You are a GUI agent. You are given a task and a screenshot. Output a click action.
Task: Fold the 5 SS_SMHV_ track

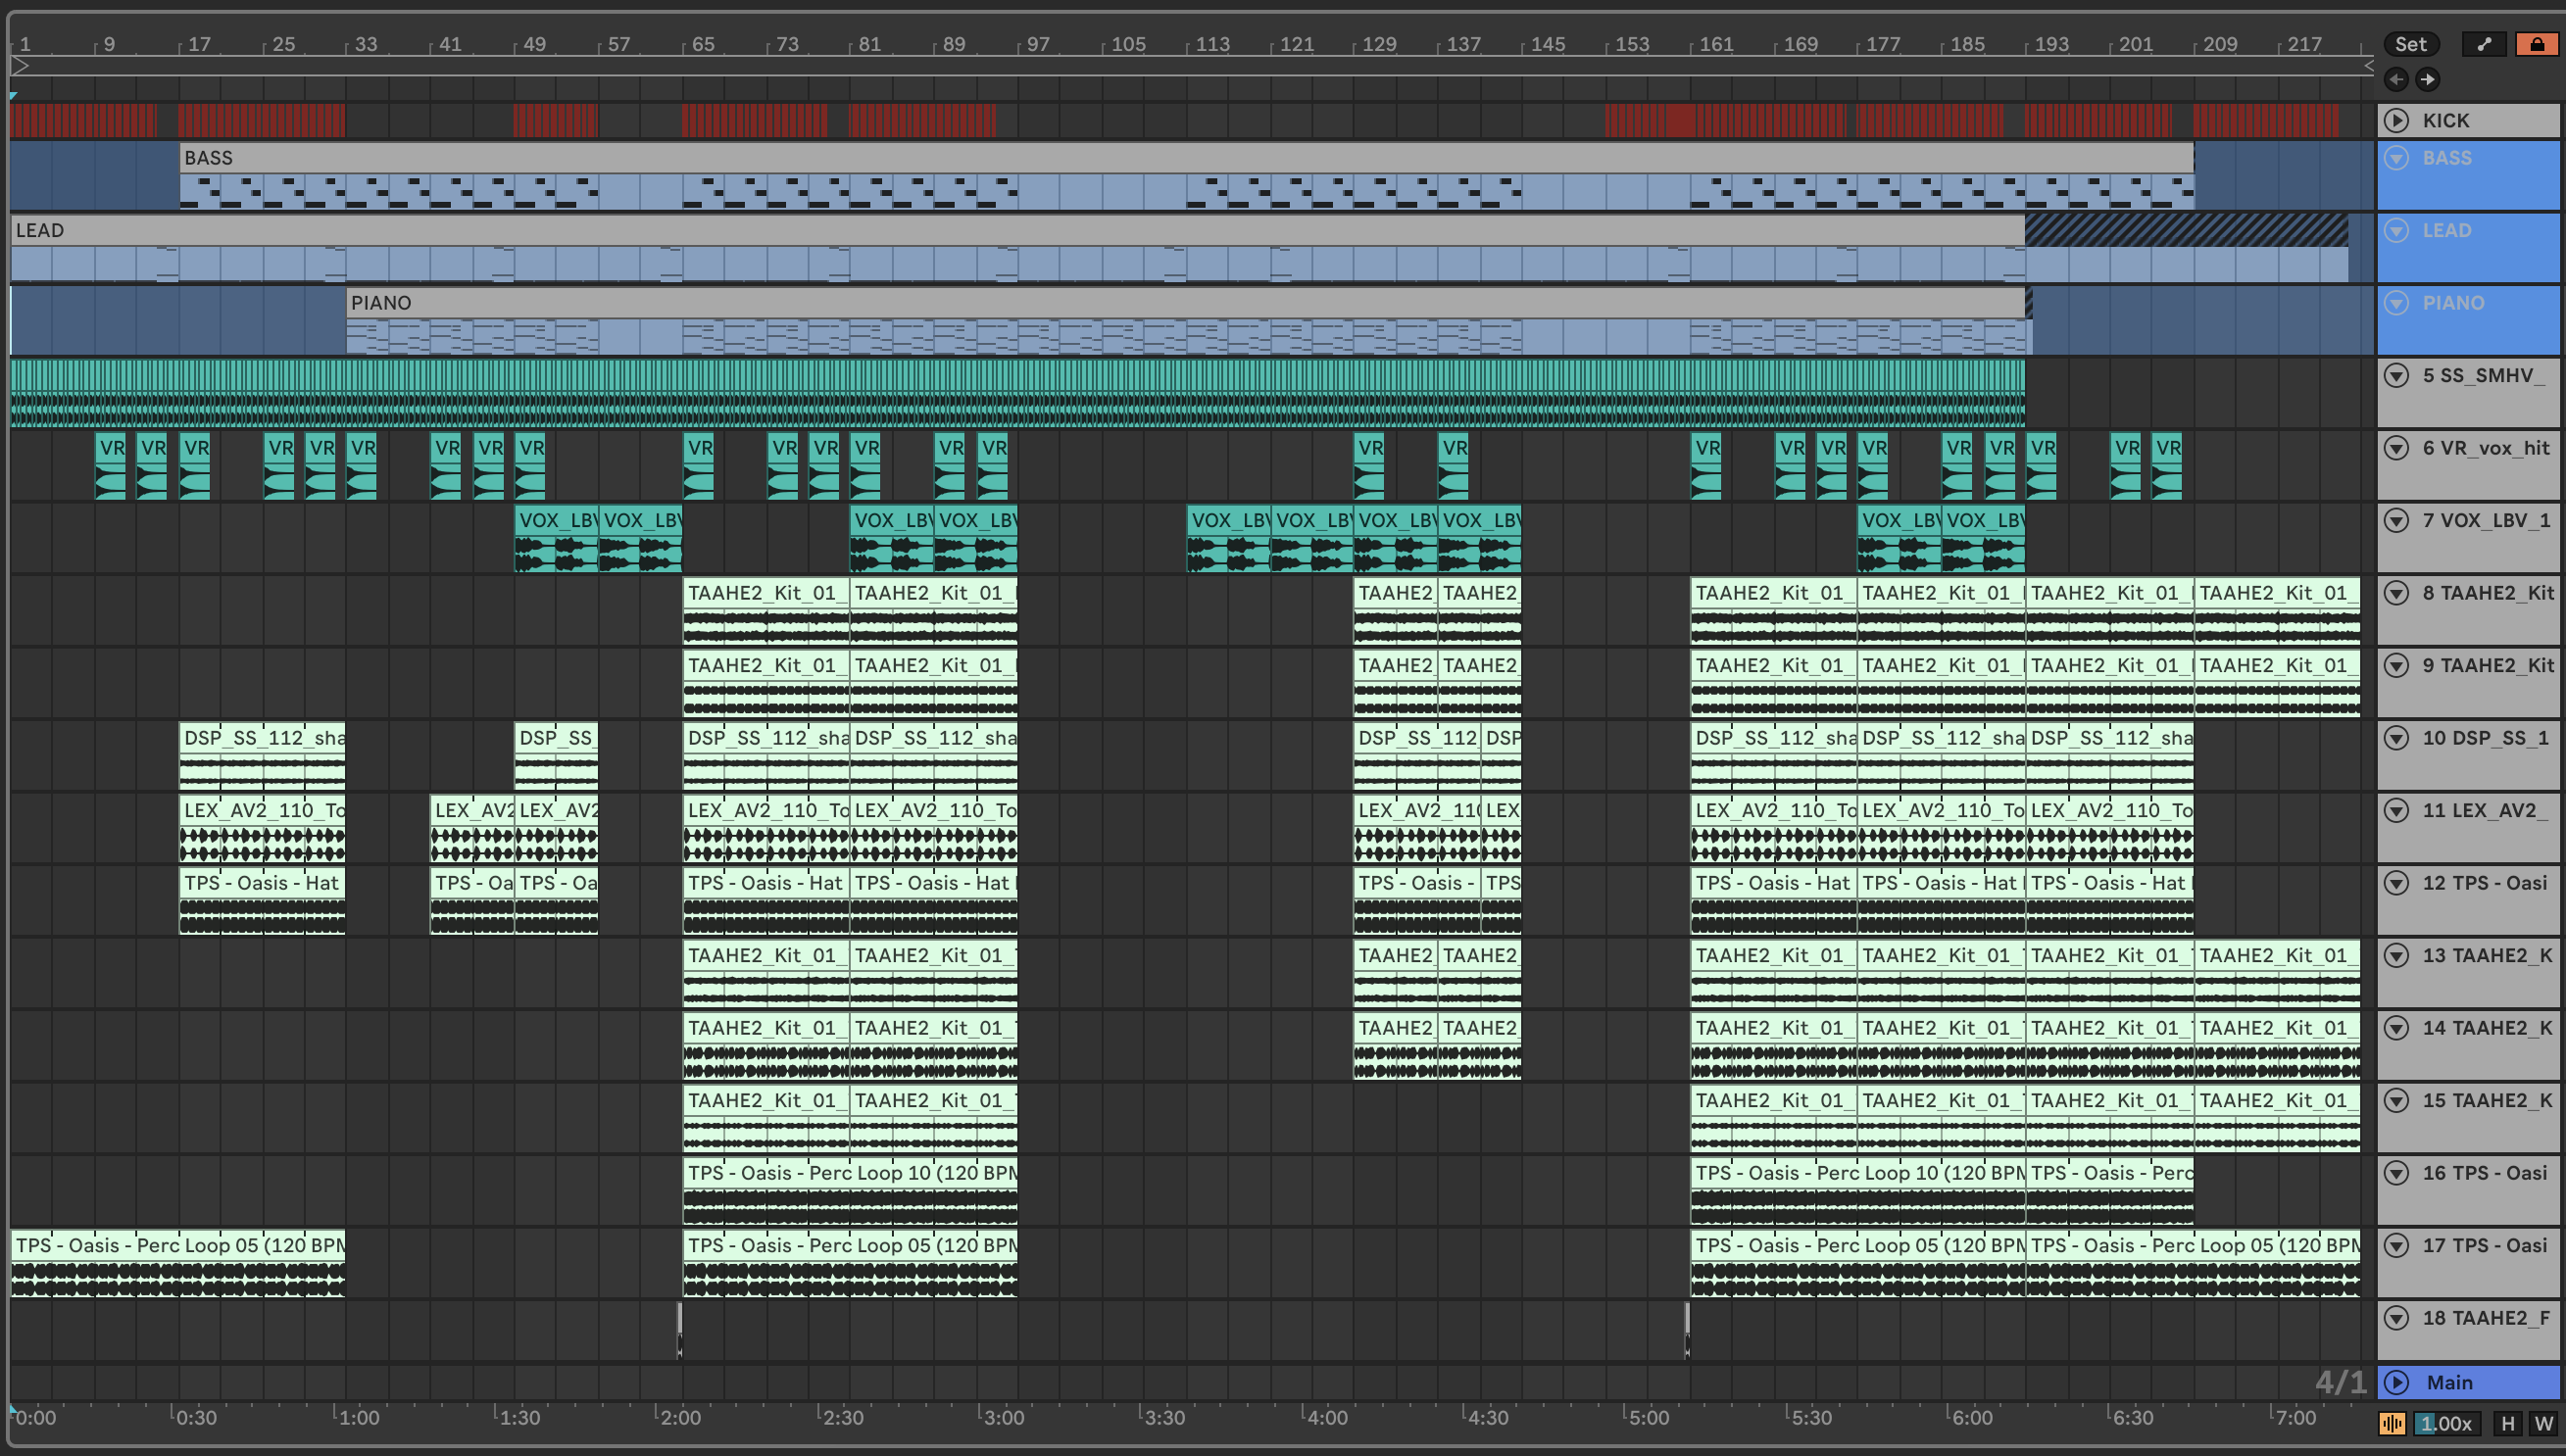point(2396,375)
